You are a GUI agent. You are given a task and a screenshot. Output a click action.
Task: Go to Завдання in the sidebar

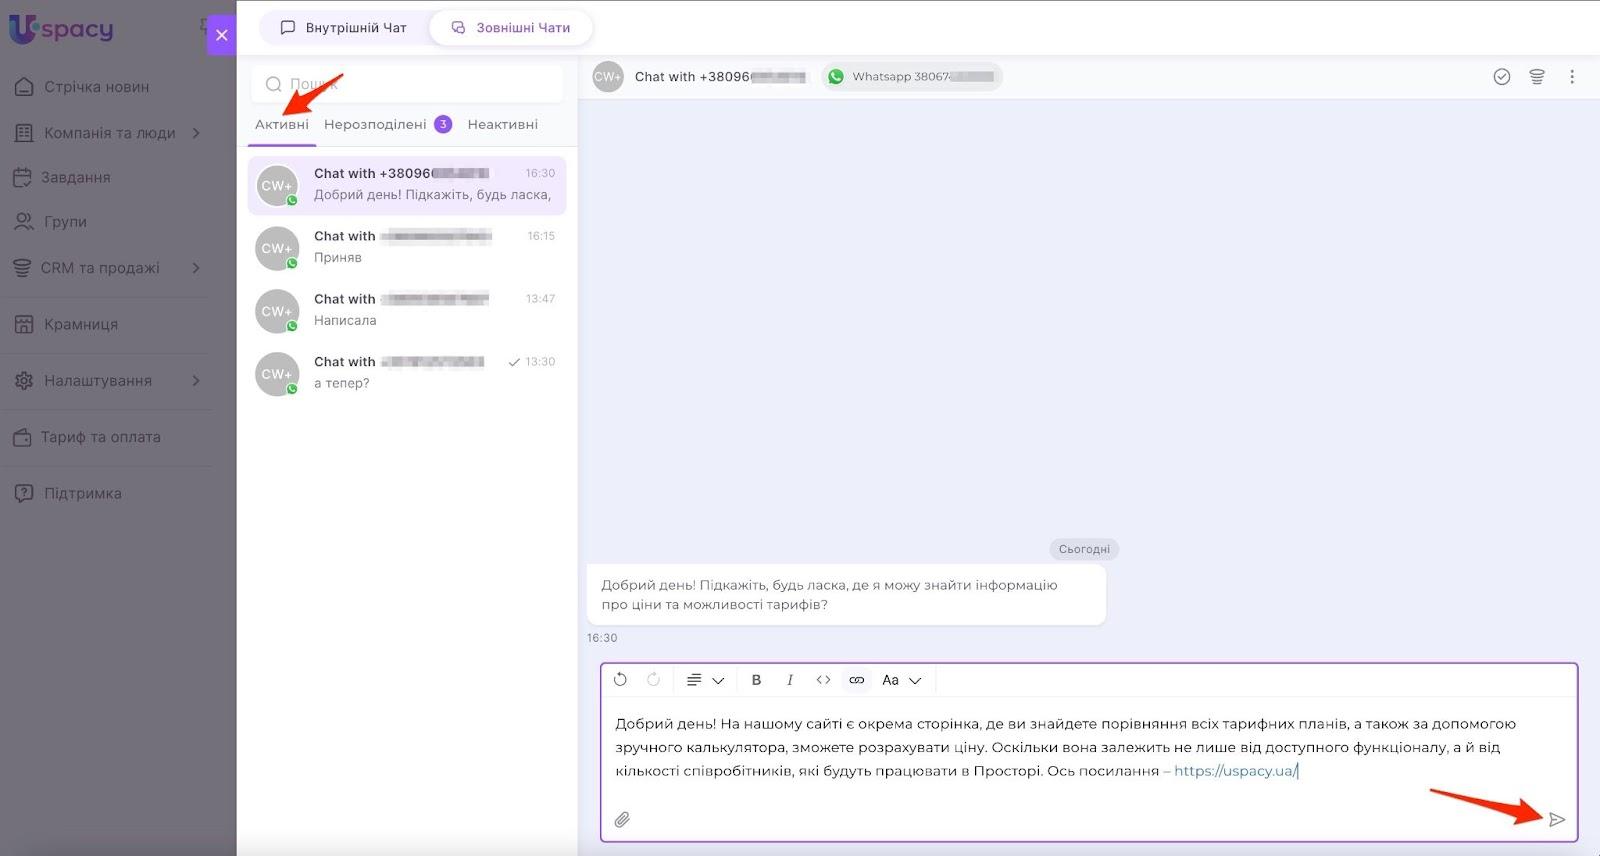[76, 177]
